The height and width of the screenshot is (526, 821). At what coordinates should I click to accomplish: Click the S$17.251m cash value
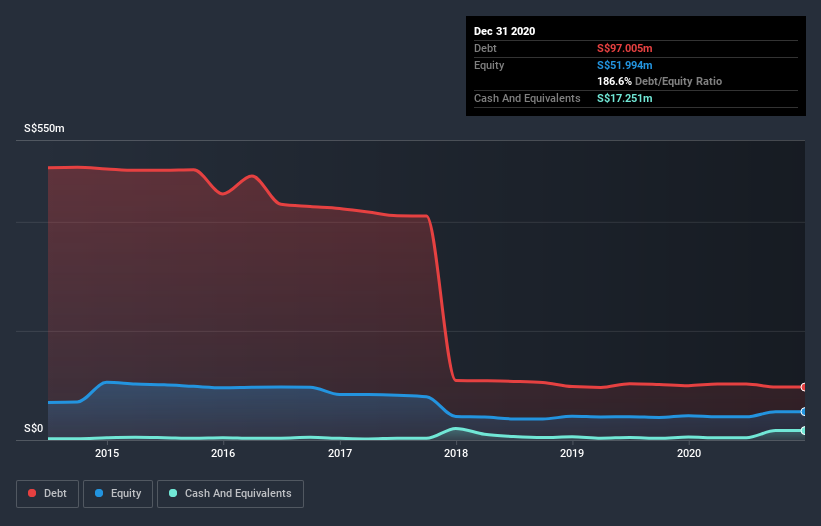[625, 98]
